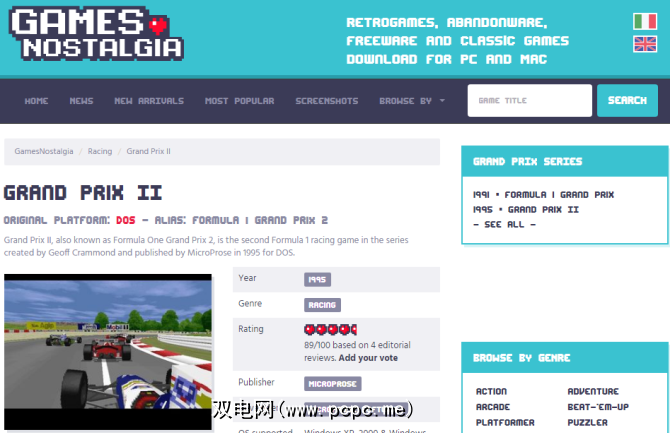Open the Screenshots menu item

coord(326,101)
